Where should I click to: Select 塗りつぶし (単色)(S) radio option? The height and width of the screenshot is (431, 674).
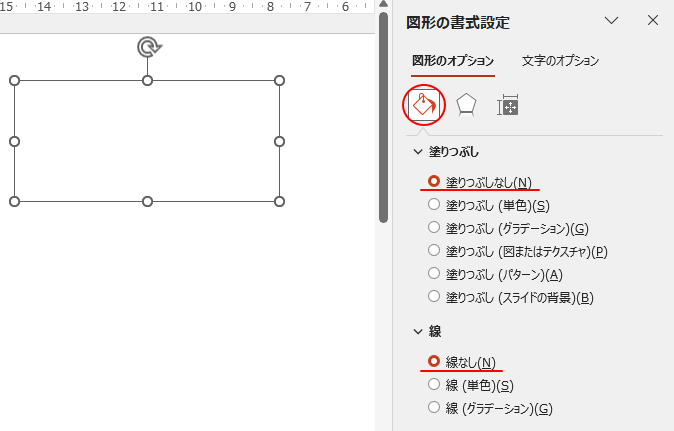pyautogui.click(x=489, y=205)
